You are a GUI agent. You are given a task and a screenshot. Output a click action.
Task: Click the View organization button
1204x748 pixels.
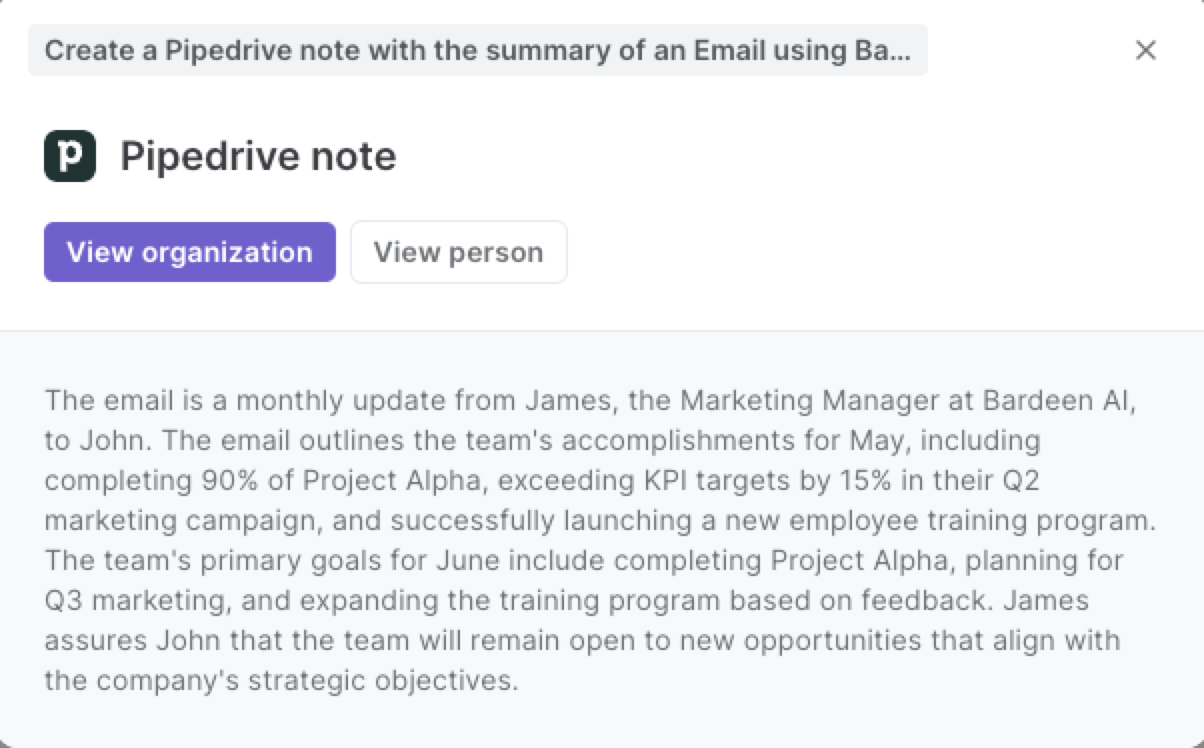coord(189,252)
